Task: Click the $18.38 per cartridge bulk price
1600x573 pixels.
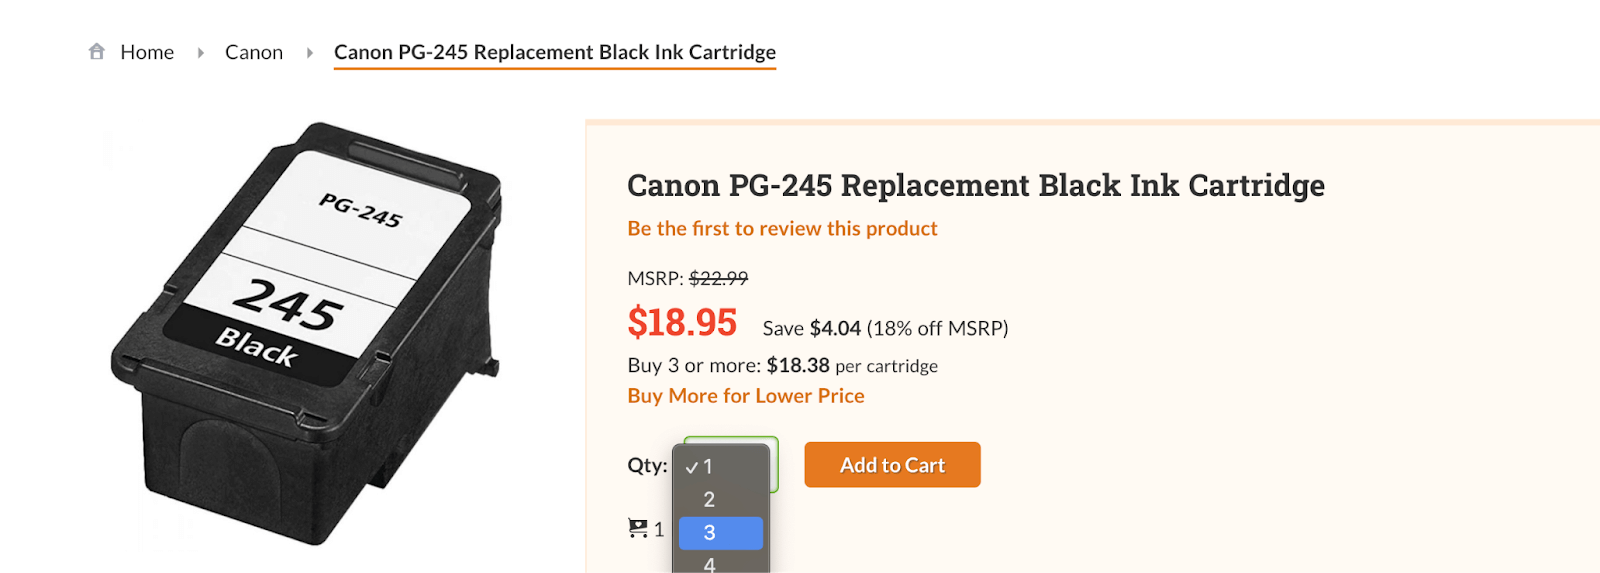Action: click(x=798, y=366)
